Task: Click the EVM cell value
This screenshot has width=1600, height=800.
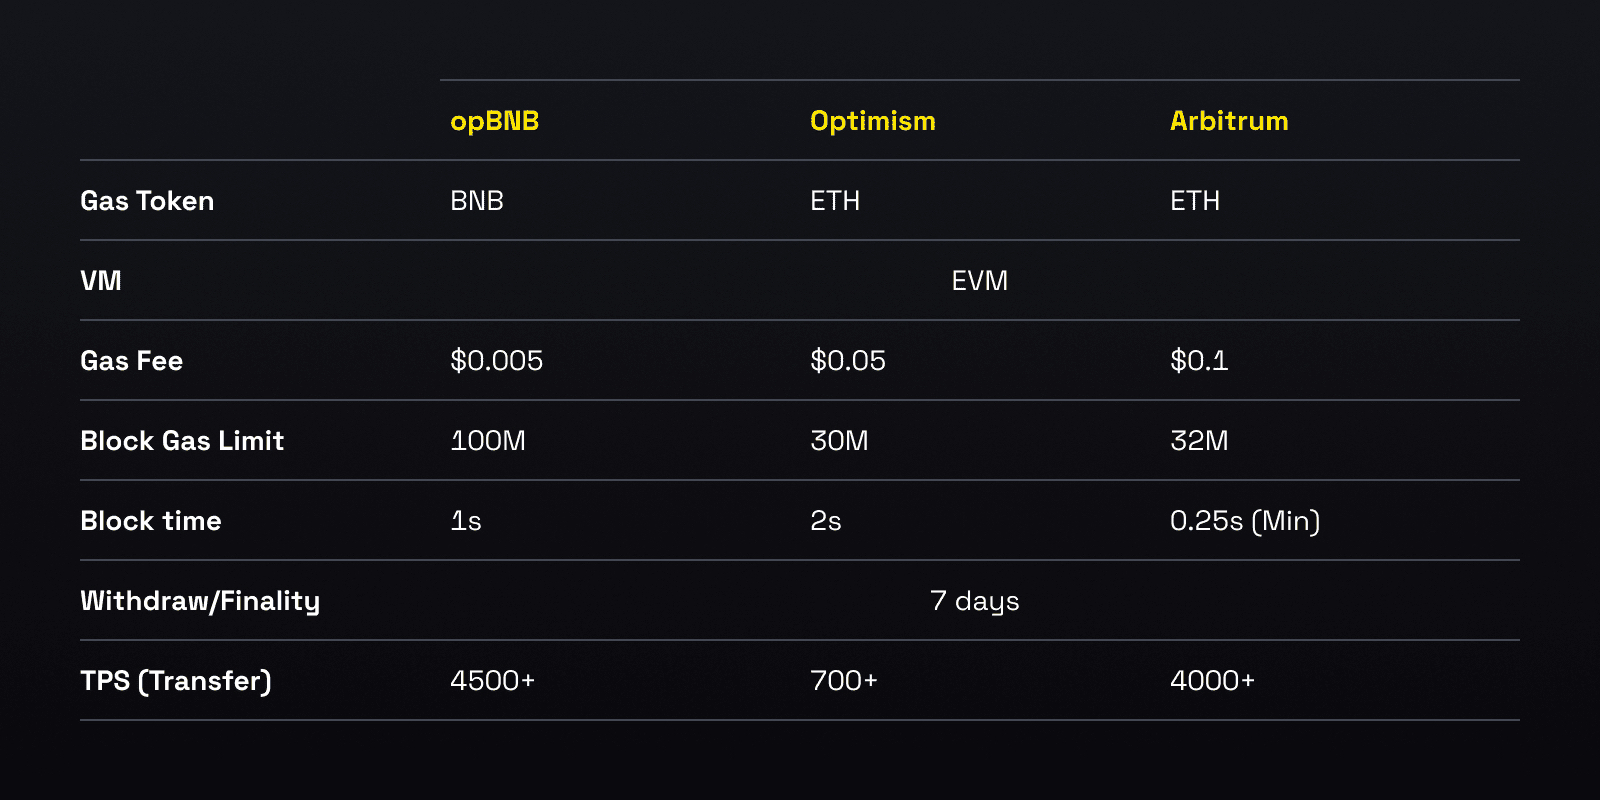Action: click(980, 281)
